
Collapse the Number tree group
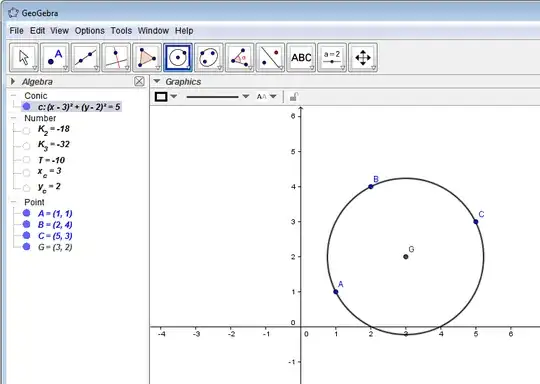point(13,118)
